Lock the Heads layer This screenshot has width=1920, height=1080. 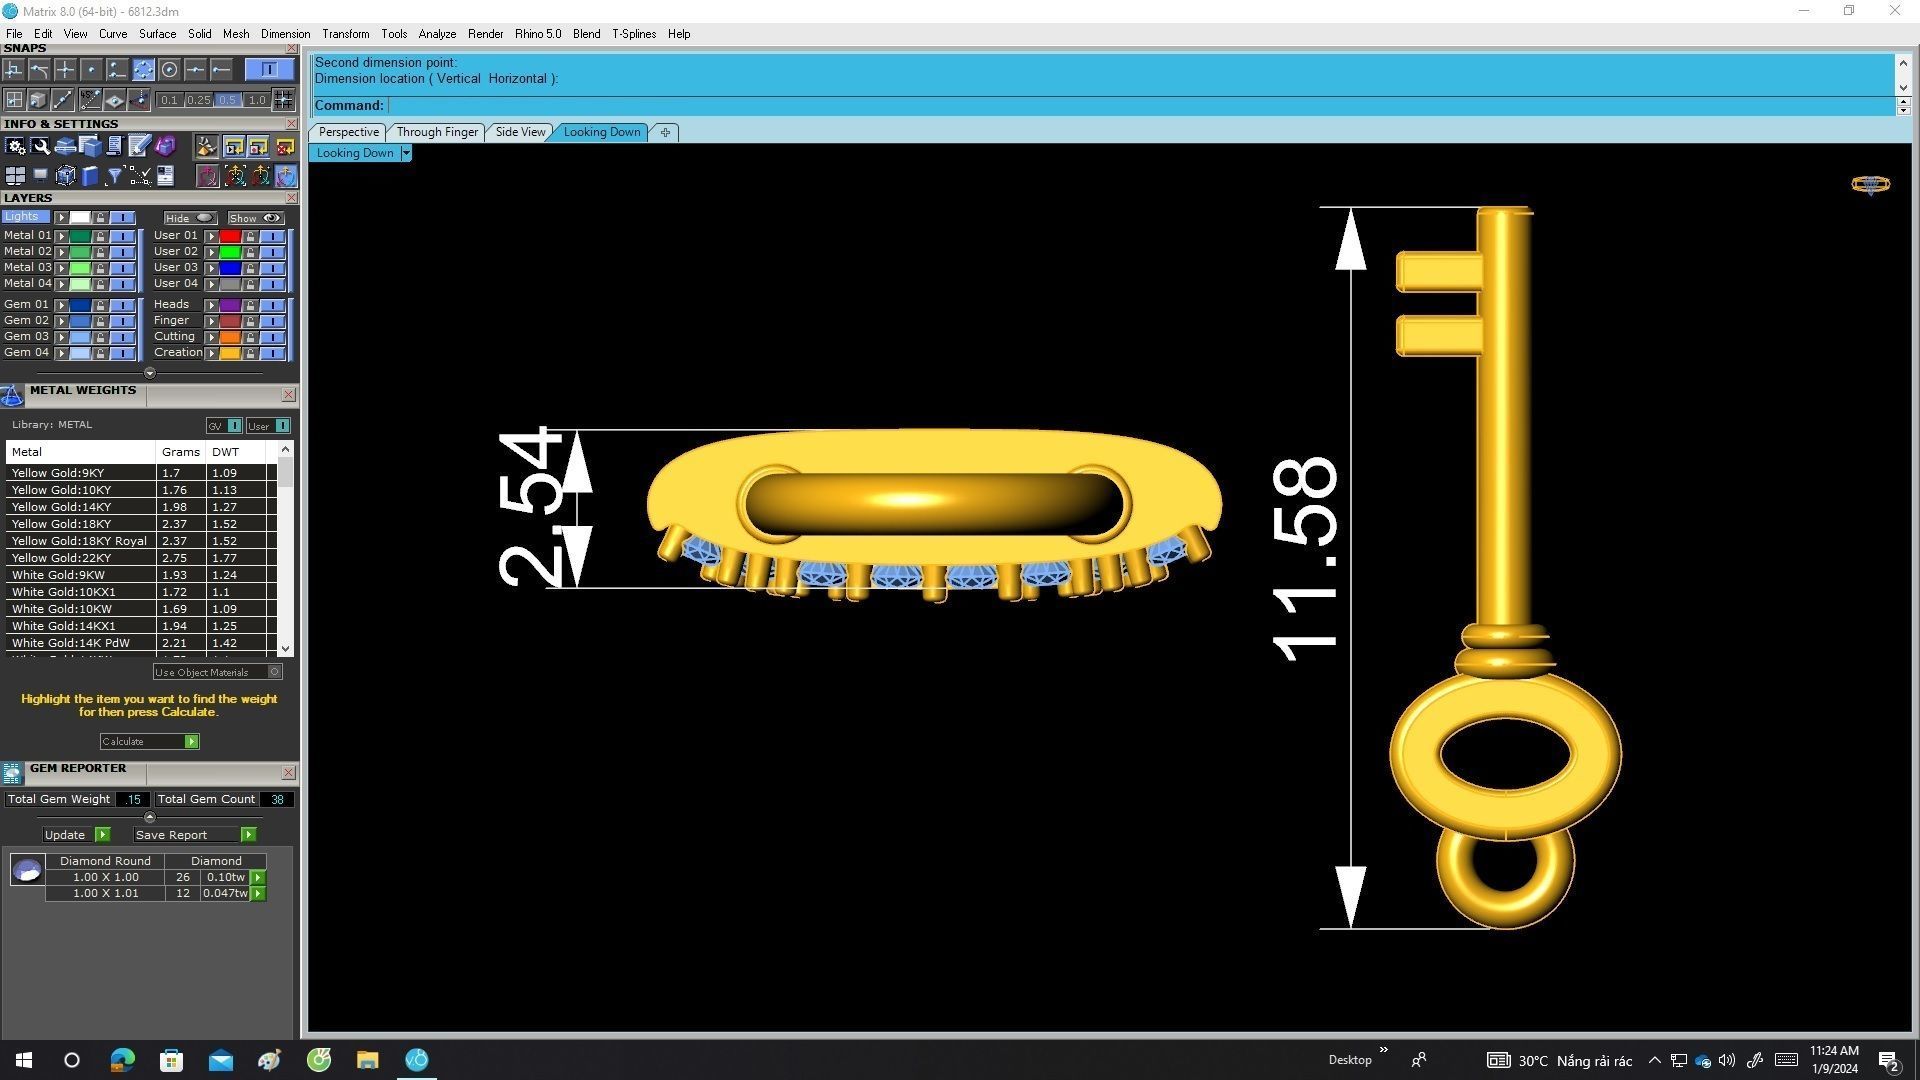point(250,305)
